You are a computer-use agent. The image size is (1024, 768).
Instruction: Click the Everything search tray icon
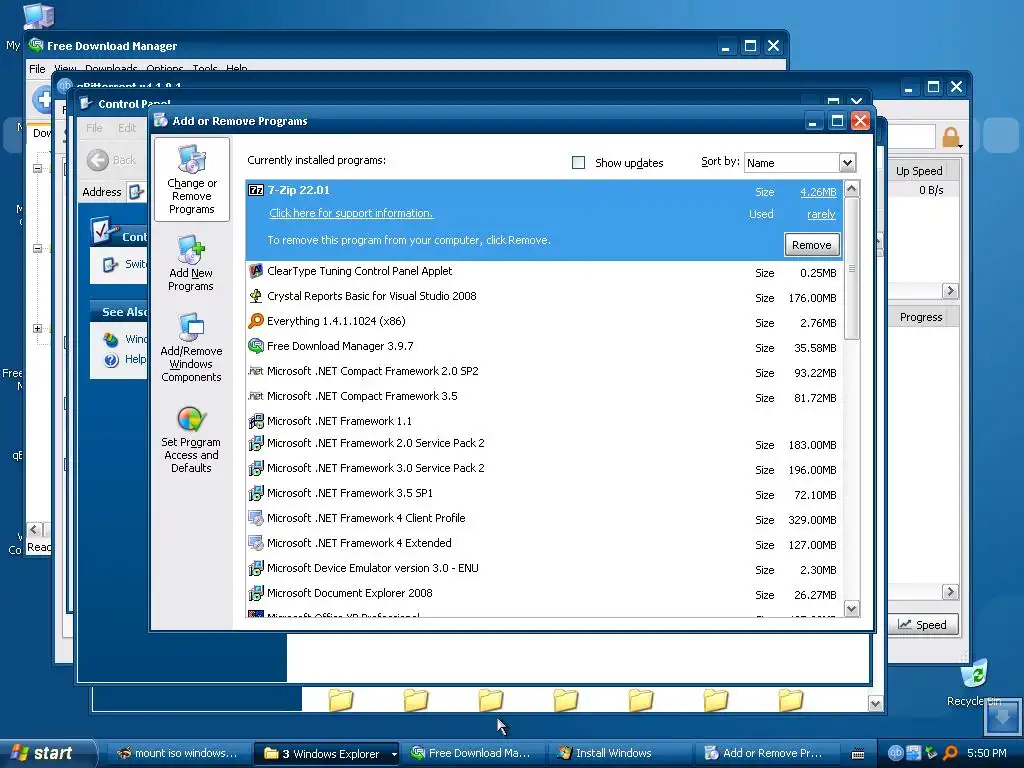(950, 753)
